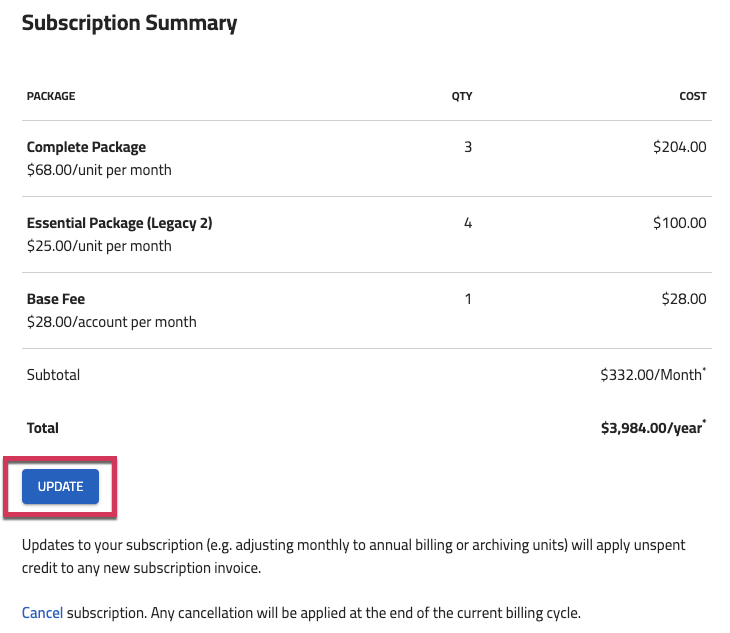Click the $332.00/Month subtotal amount
This screenshot has height=633, width=730.
pyautogui.click(x=653, y=375)
